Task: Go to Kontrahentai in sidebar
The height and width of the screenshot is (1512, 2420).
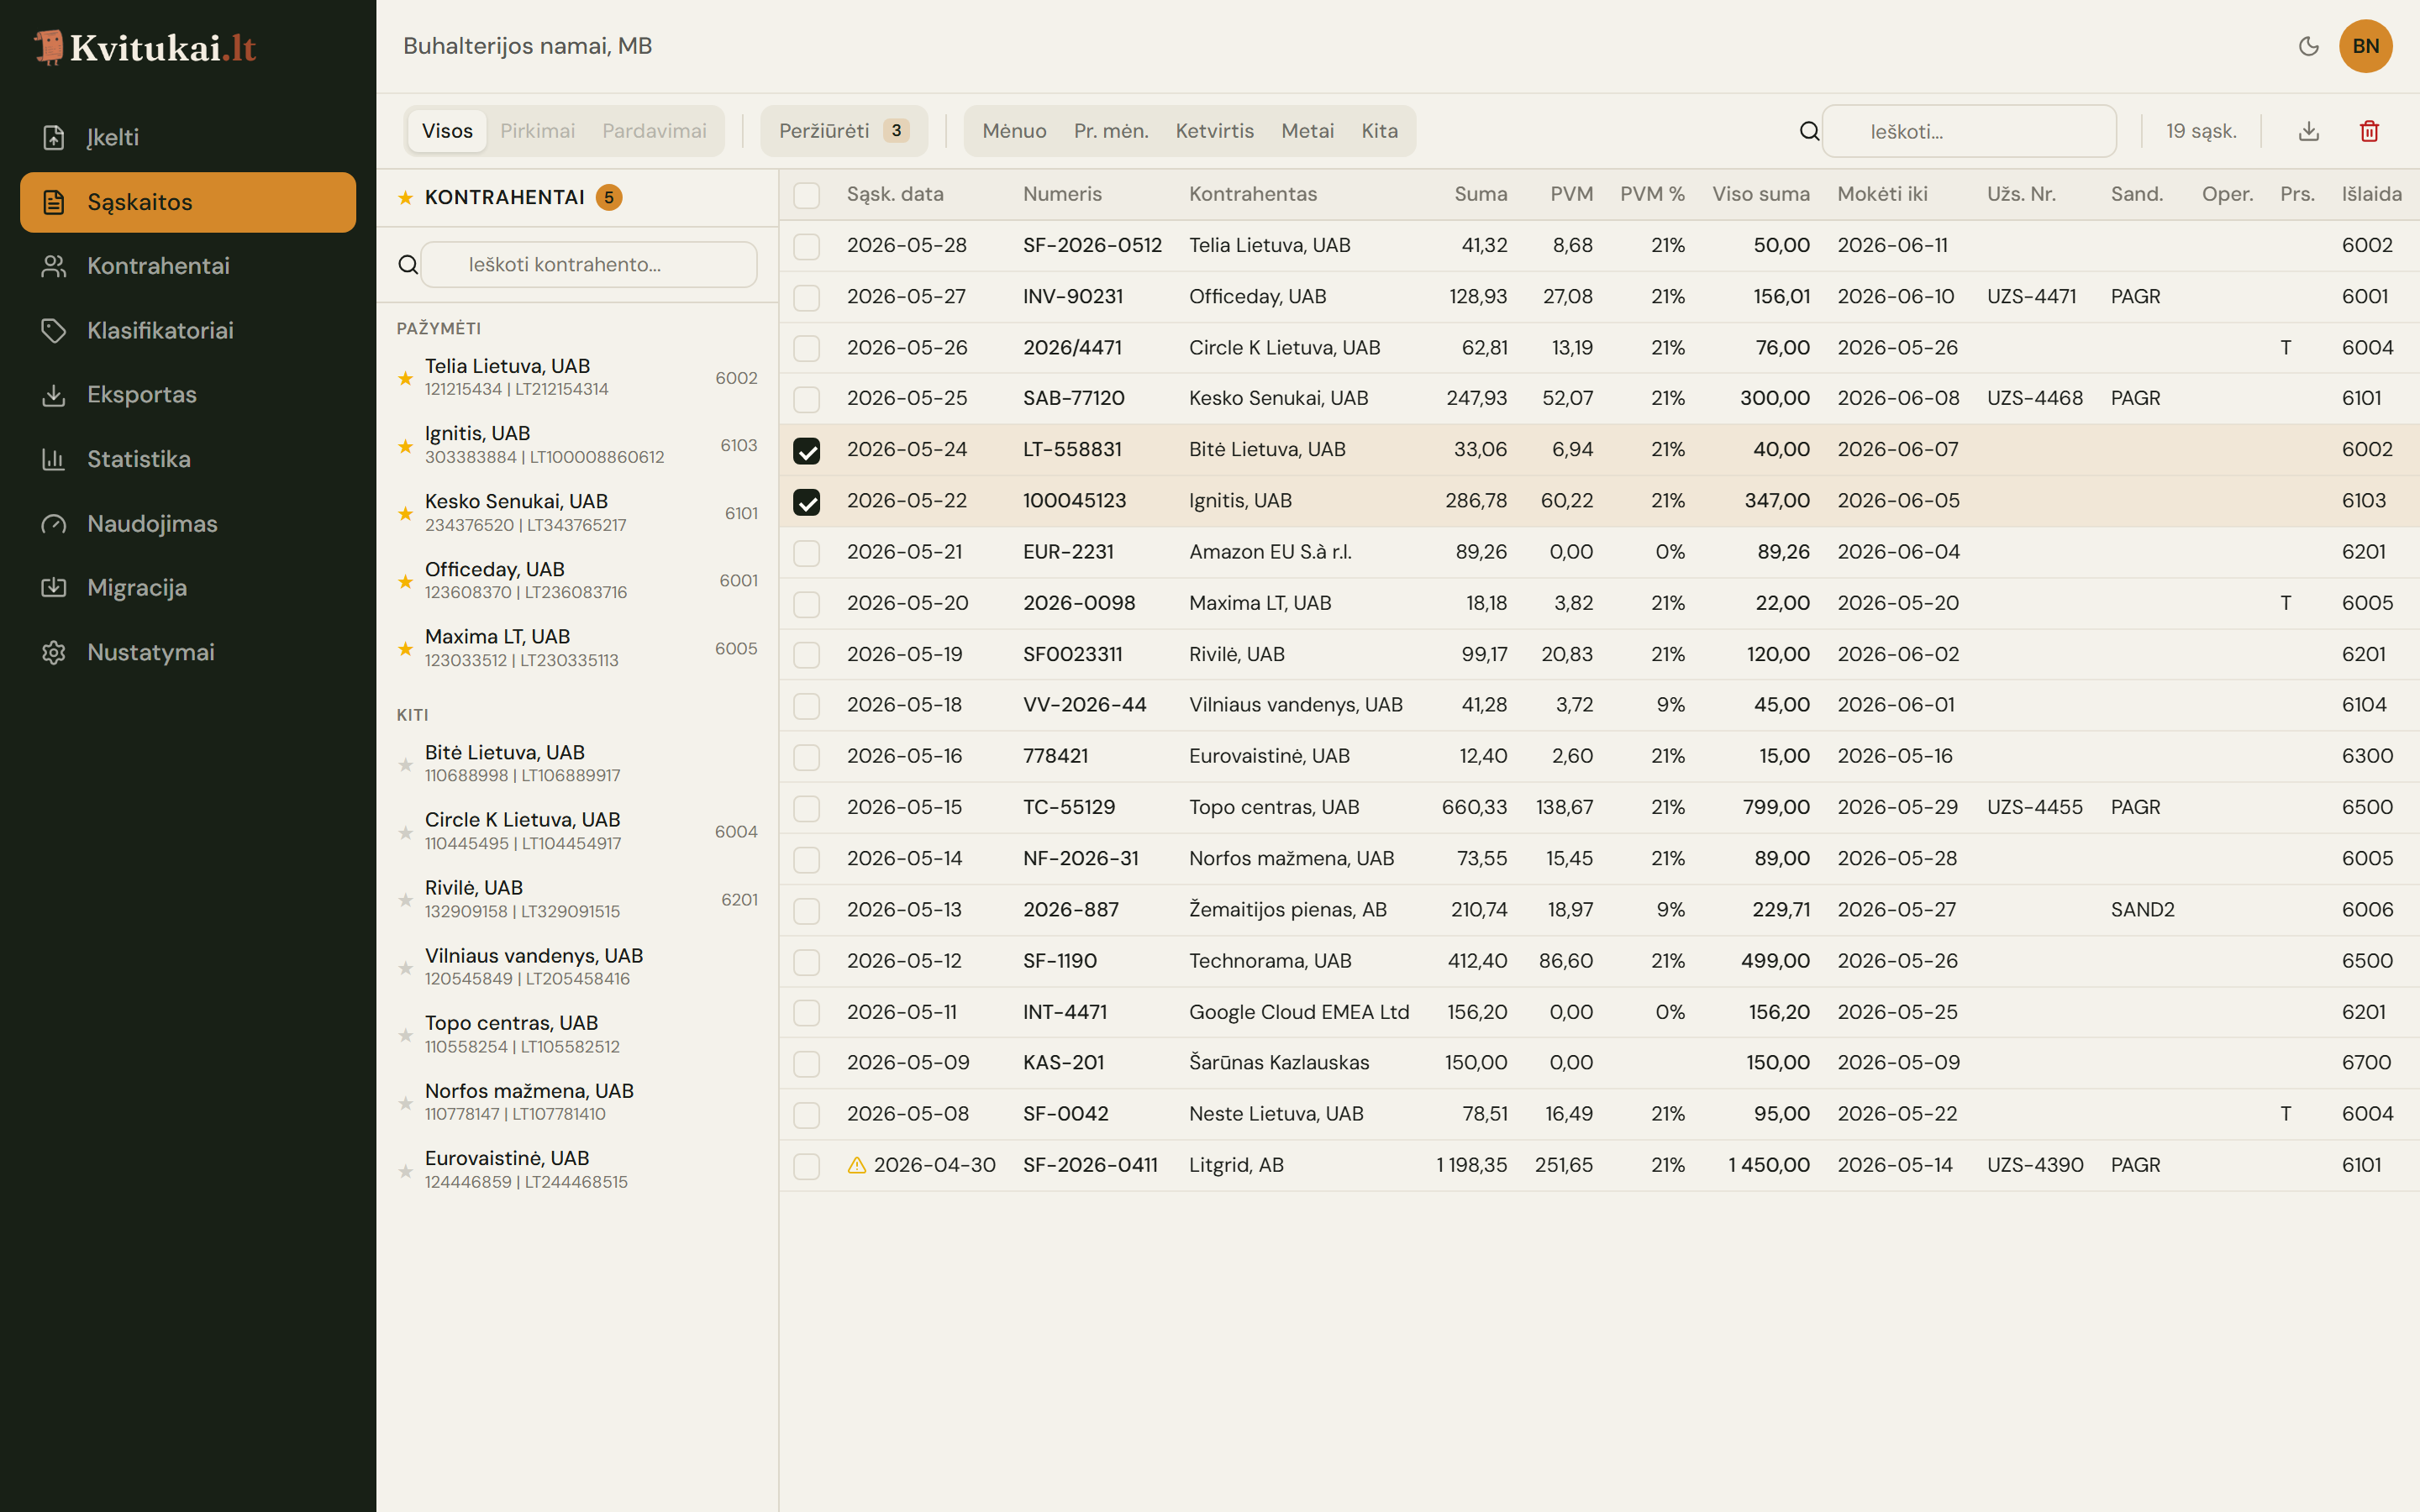Action: (188, 266)
